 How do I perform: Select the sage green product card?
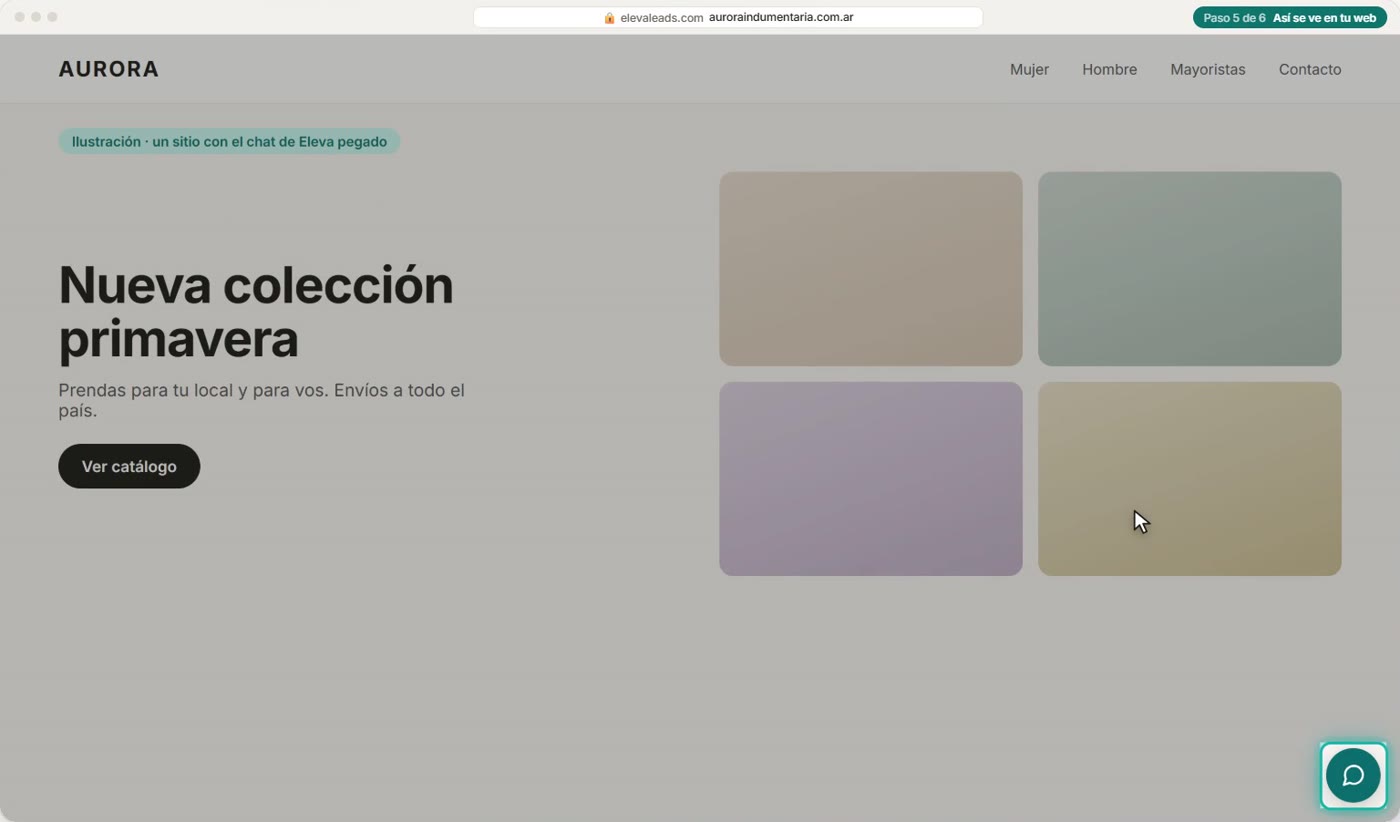pos(1190,269)
